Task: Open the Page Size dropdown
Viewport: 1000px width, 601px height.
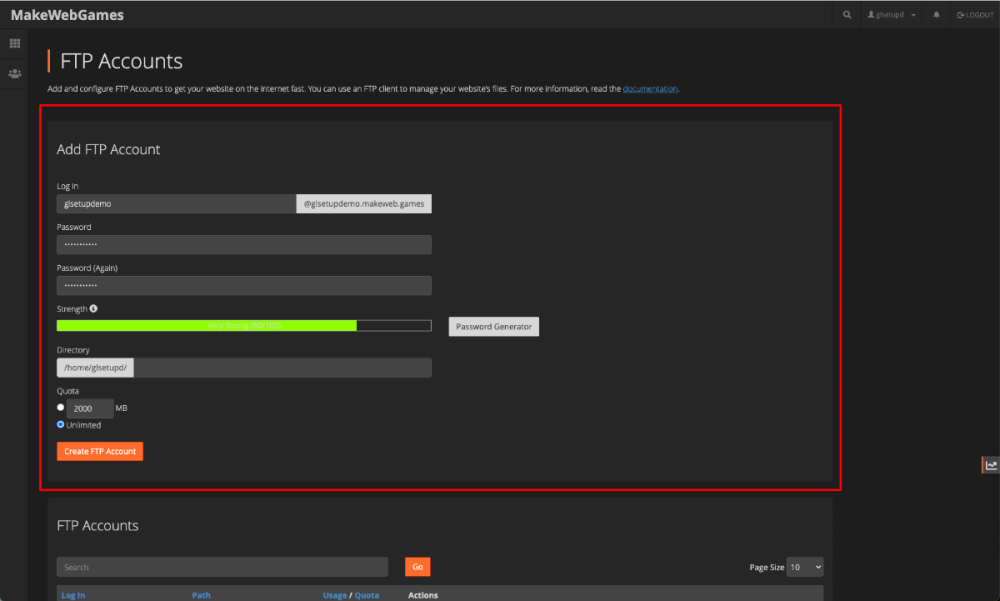Action: tap(804, 567)
